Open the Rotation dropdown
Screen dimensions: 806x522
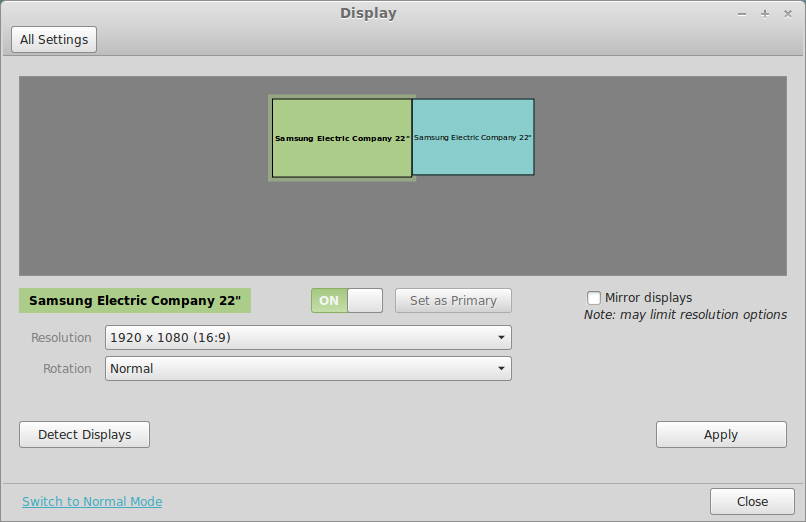[x=308, y=368]
